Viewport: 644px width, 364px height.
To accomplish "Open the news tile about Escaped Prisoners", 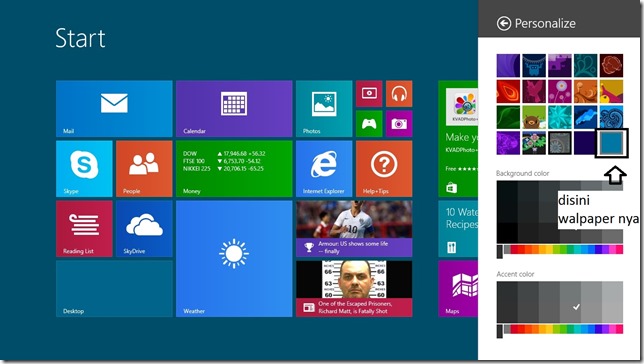I will coord(354,289).
